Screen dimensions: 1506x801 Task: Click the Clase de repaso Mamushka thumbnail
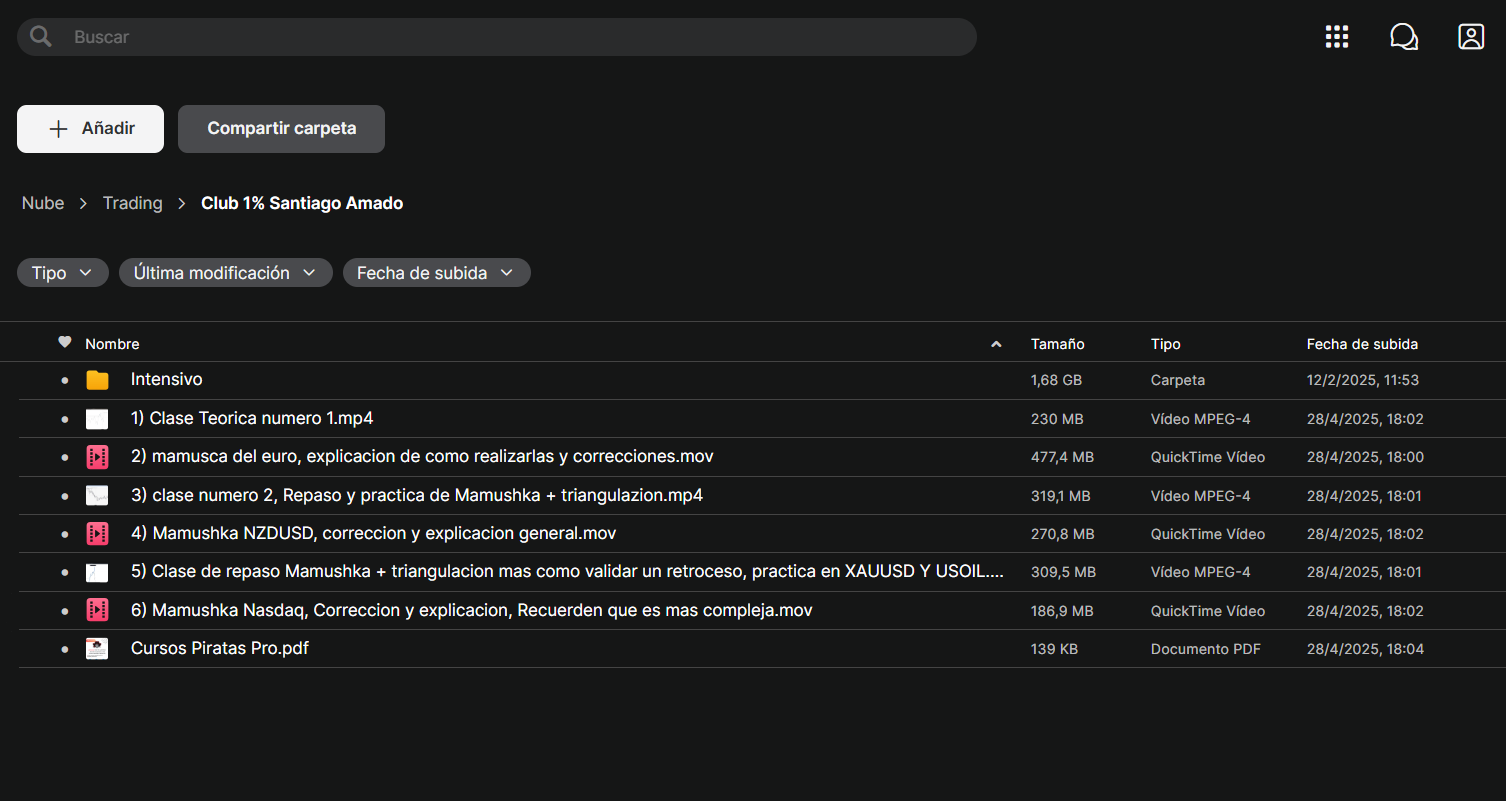(97, 572)
